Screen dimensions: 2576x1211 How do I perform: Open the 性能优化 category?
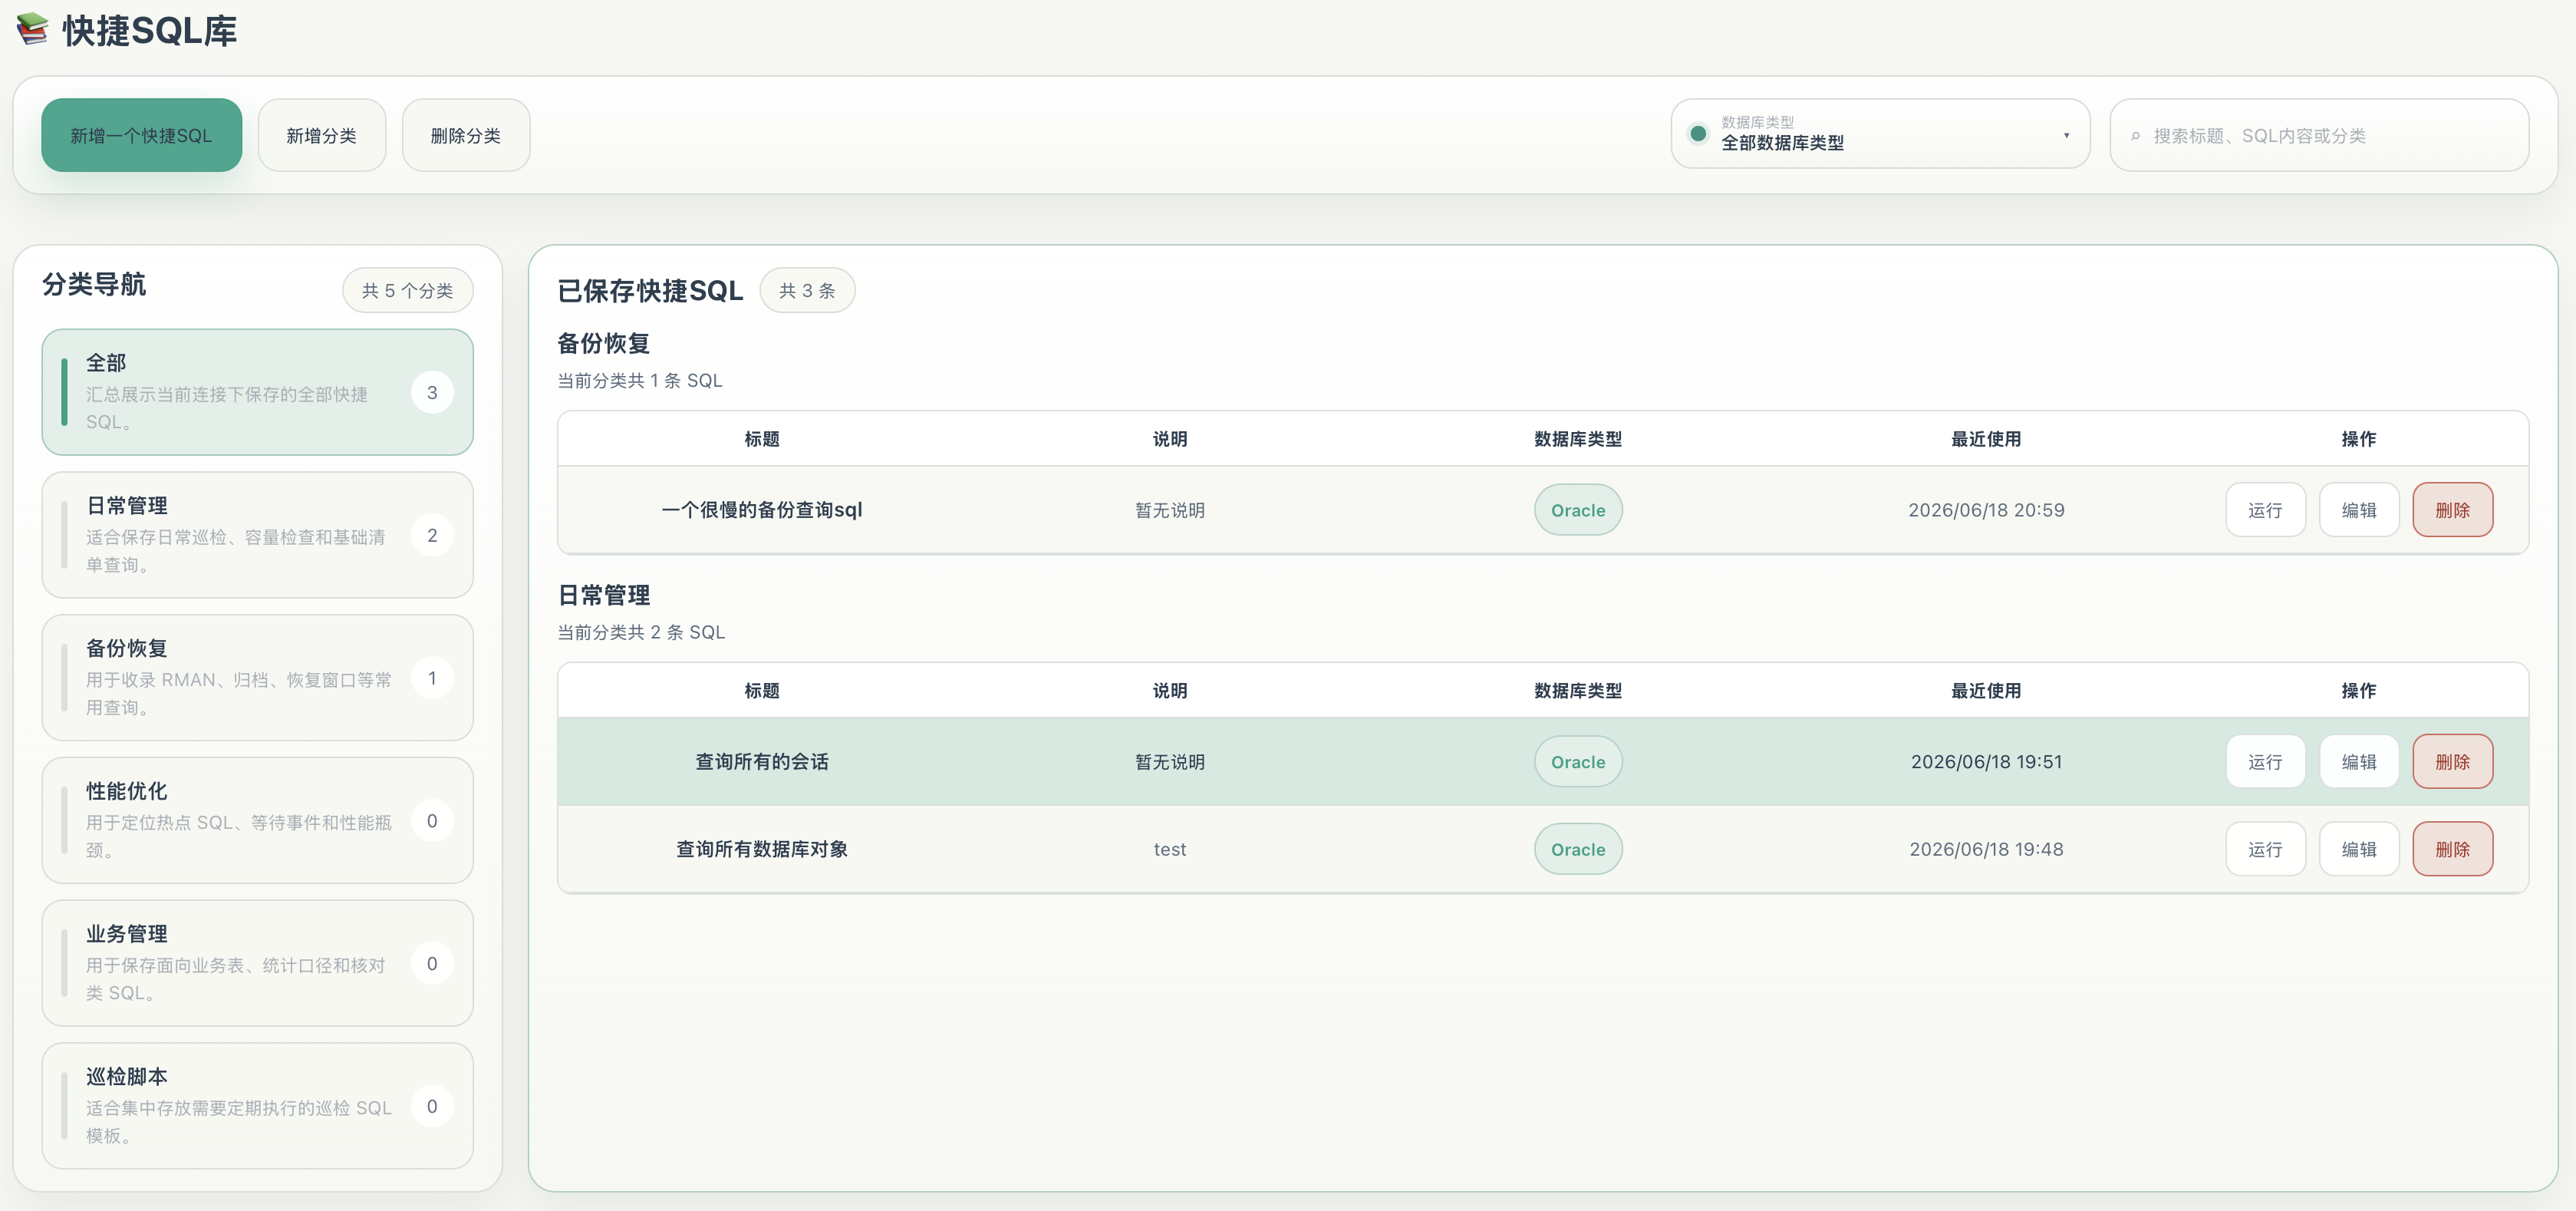point(257,820)
